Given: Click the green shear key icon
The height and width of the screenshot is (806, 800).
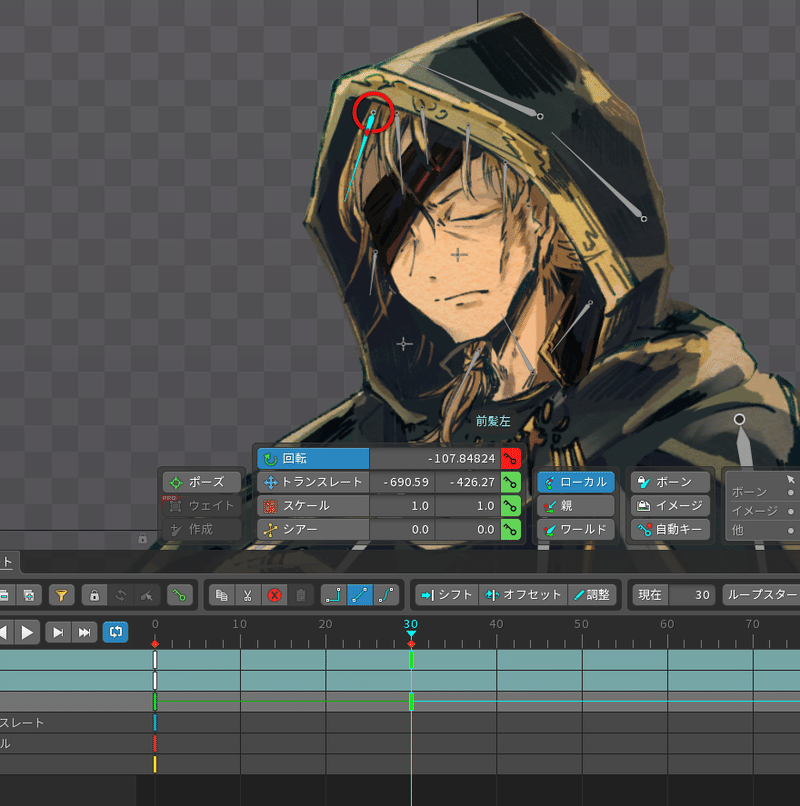Looking at the screenshot, I should pyautogui.click(x=511, y=529).
